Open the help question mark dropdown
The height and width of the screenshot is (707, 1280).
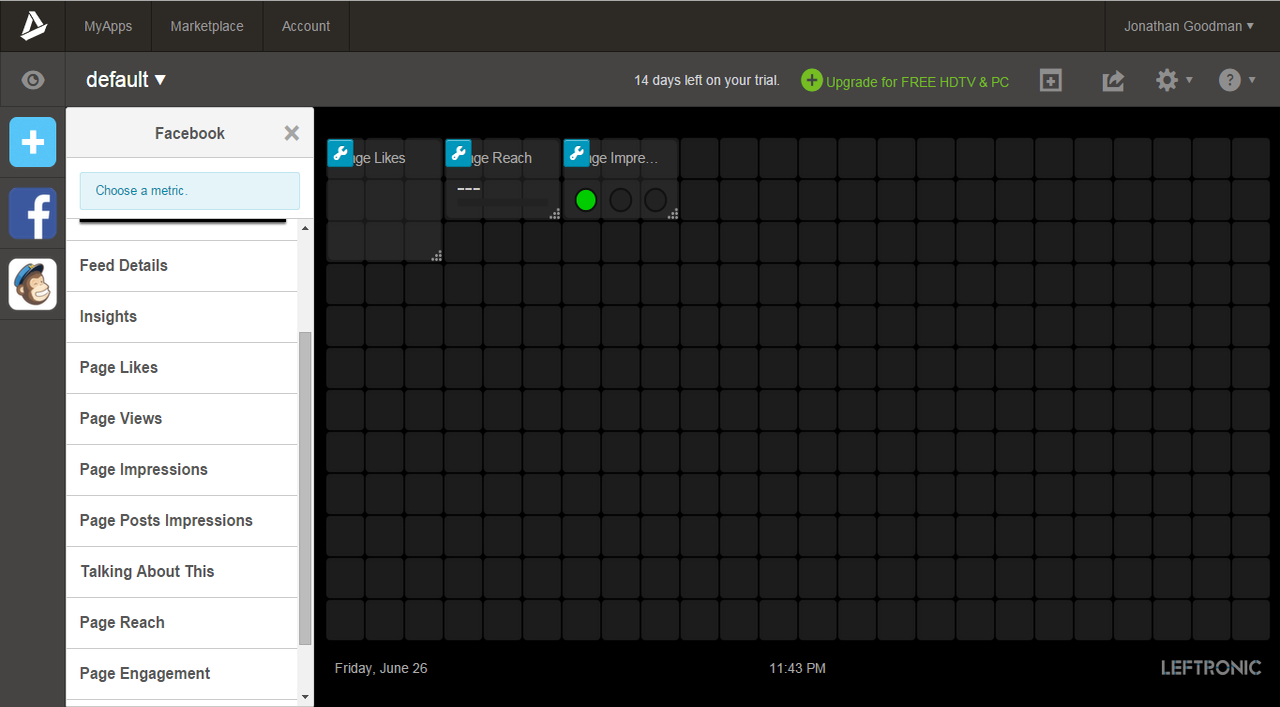click(1237, 80)
